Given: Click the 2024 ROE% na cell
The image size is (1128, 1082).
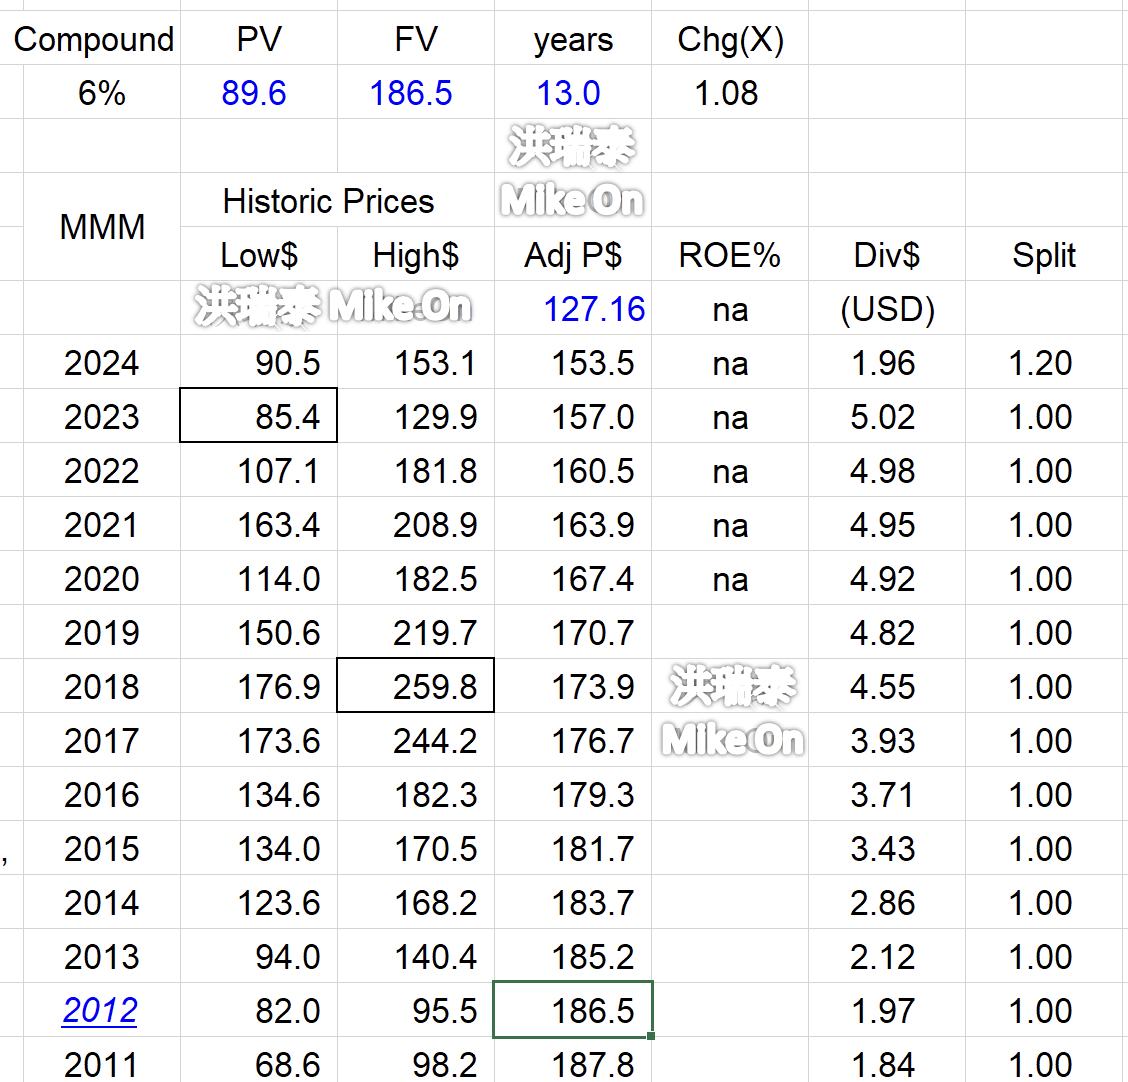Looking at the screenshot, I should tap(730, 364).
